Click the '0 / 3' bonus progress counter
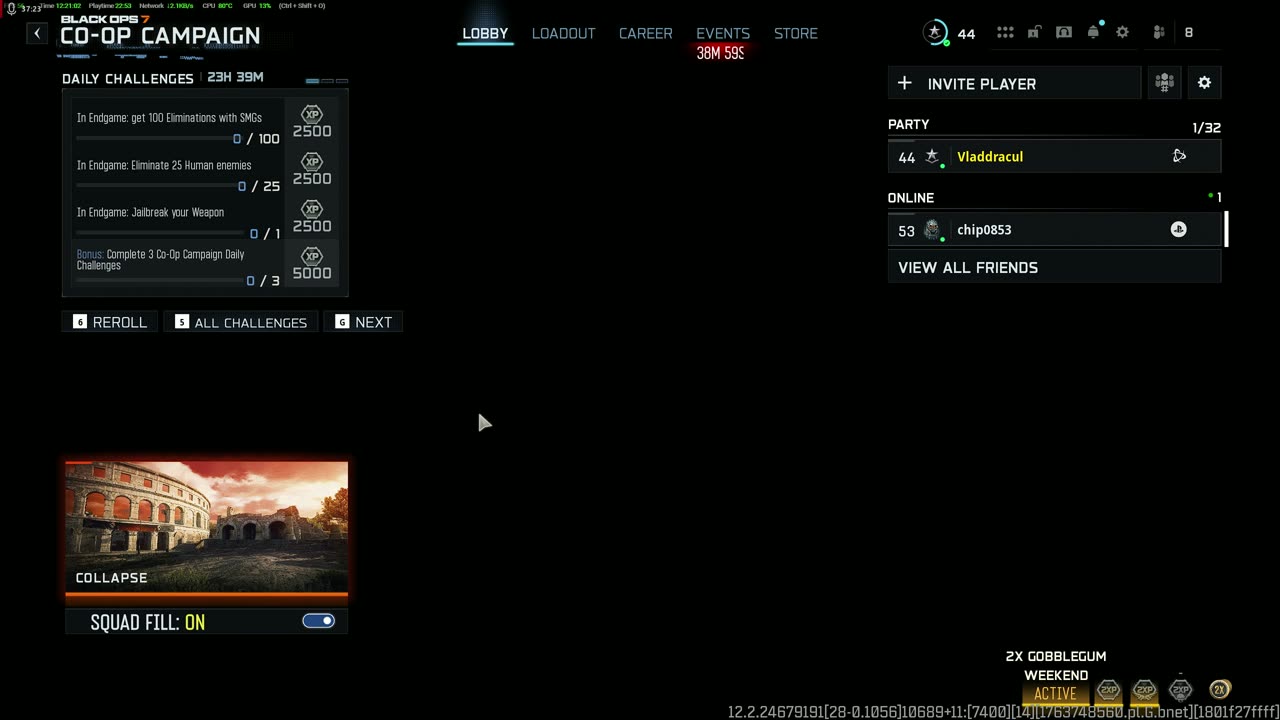Viewport: 1280px width, 720px height. pyautogui.click(x=263, y=281)
